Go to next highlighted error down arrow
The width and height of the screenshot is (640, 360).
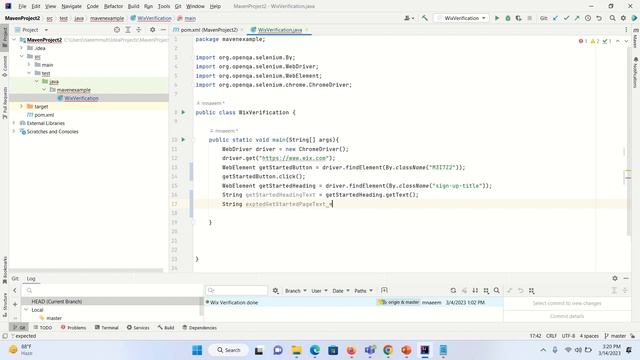(x=626, y=41)
